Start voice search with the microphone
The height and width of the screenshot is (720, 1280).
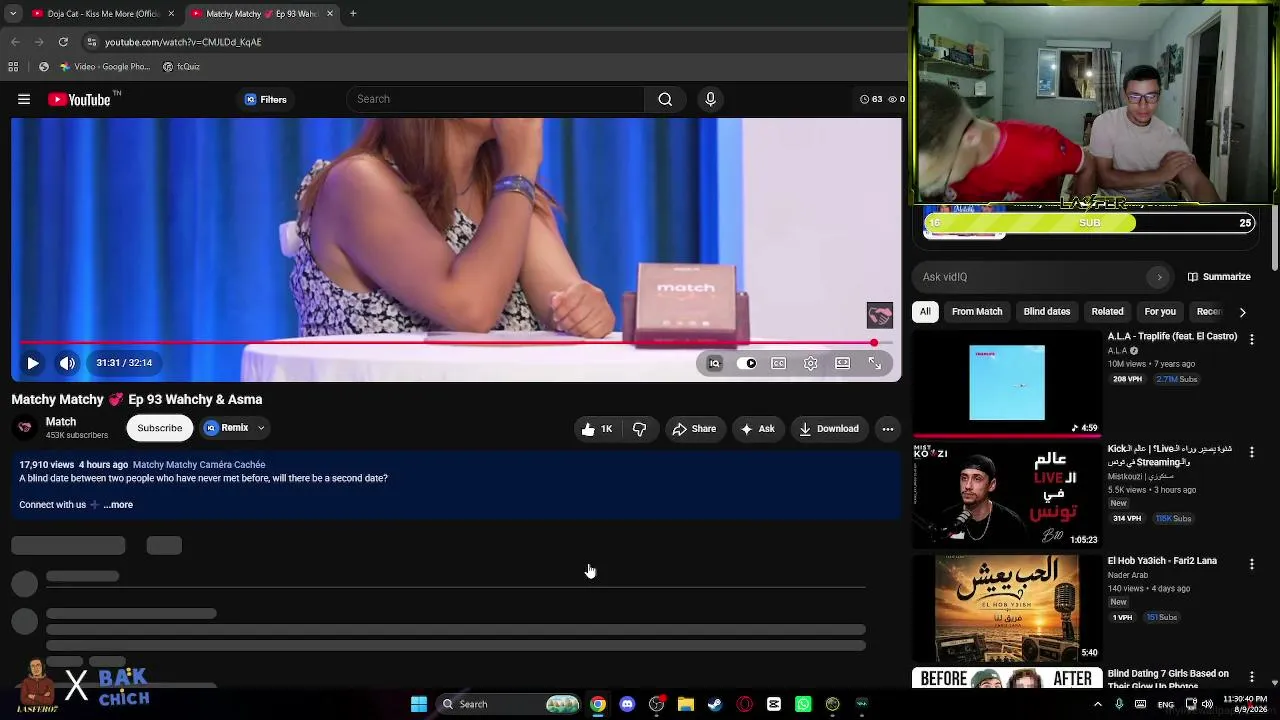coord(710,99)
